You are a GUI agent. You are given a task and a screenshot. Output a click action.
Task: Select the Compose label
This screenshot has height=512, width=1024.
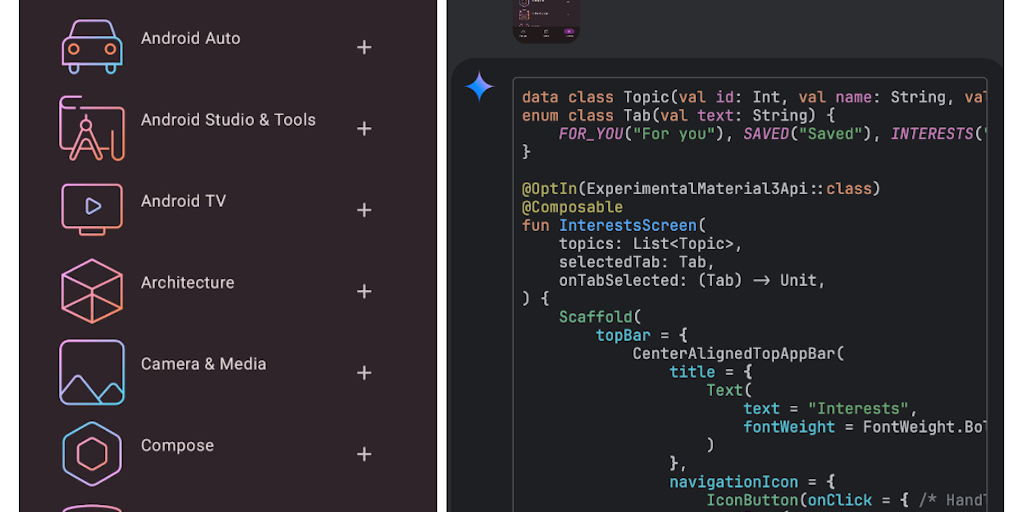[x=178, y=445]
